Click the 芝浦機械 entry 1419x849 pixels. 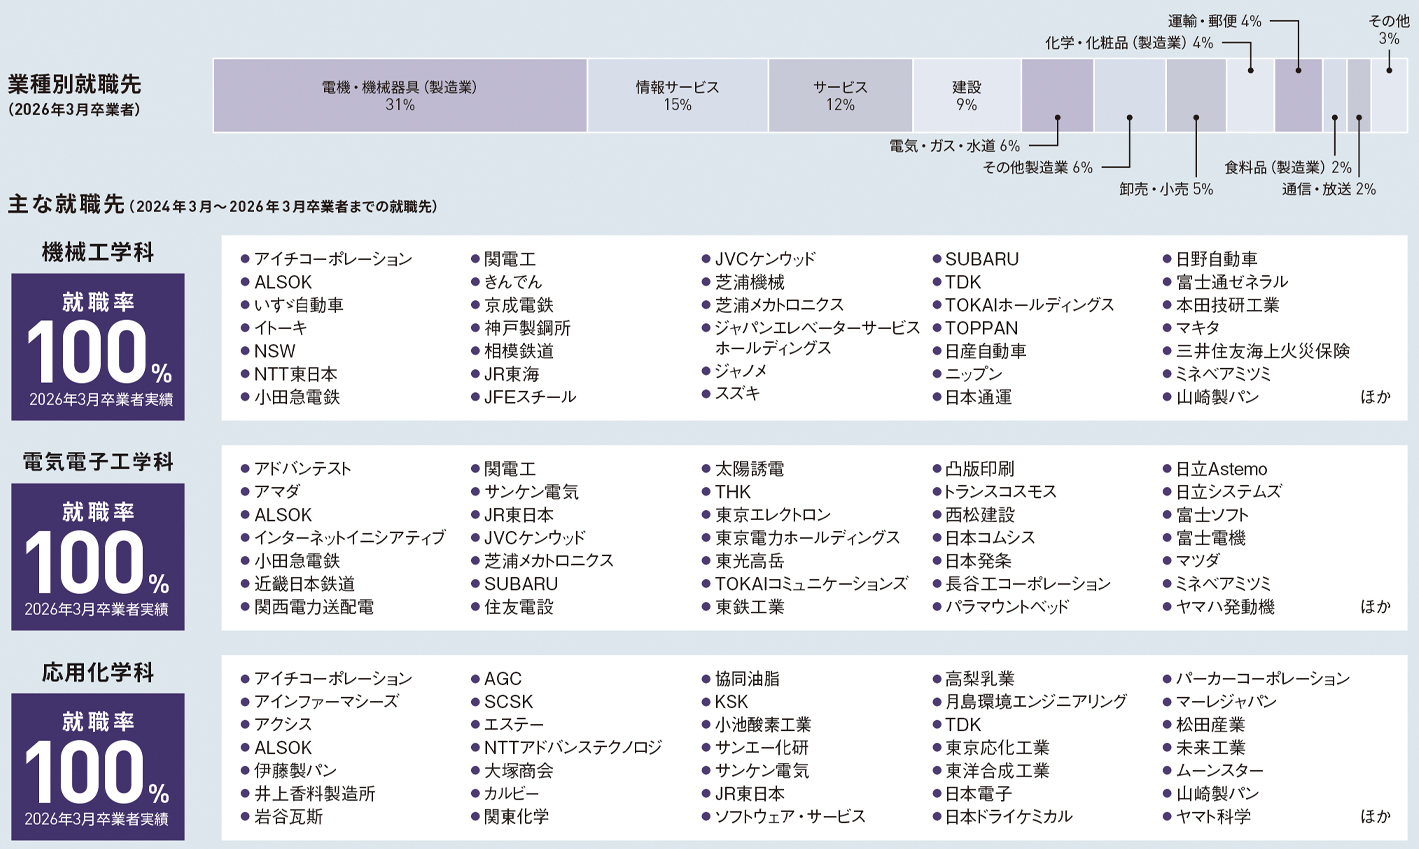[x=750, y=282]
